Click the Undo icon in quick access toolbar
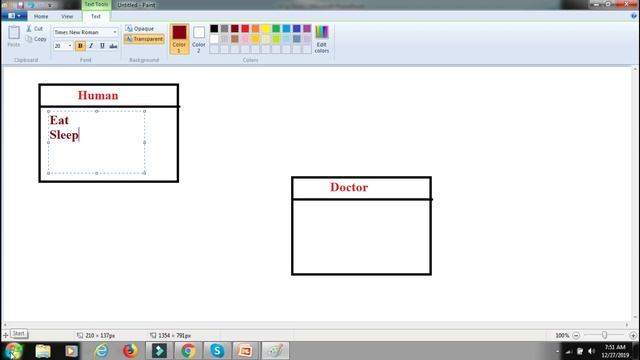Screen dimensions: 640x360 click(x=31, y=5)
